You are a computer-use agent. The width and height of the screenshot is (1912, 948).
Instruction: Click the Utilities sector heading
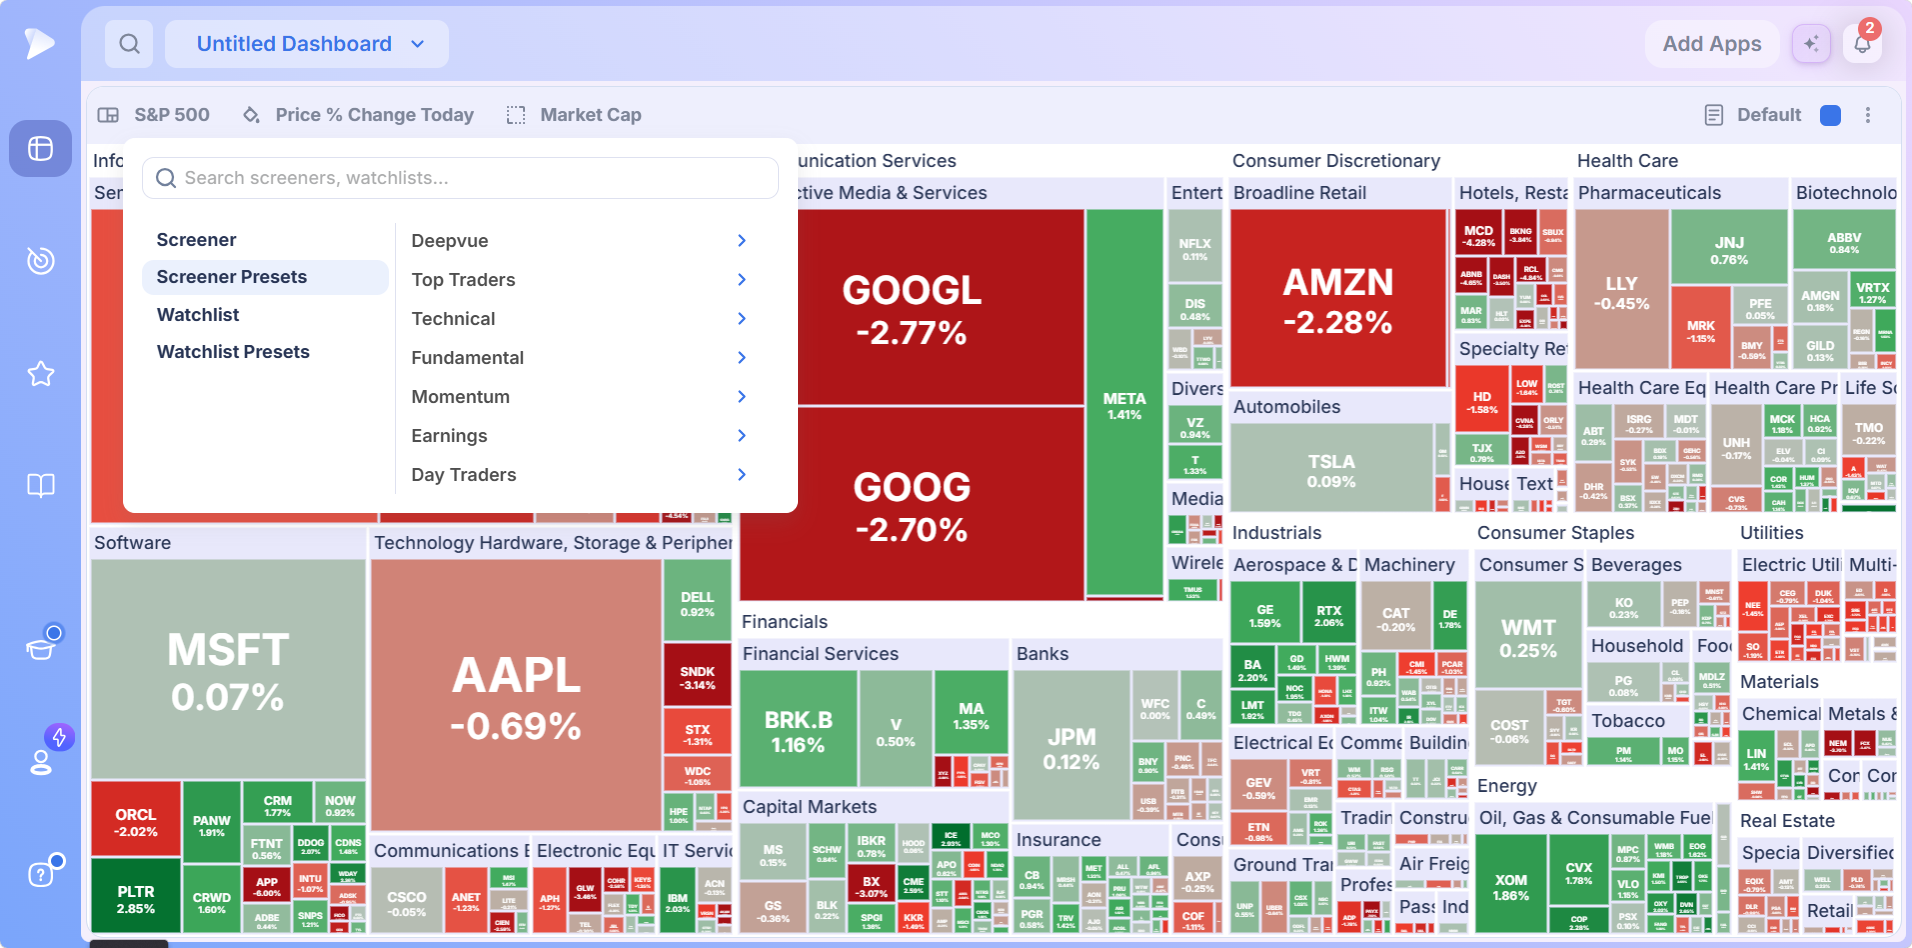[1771, 533]
